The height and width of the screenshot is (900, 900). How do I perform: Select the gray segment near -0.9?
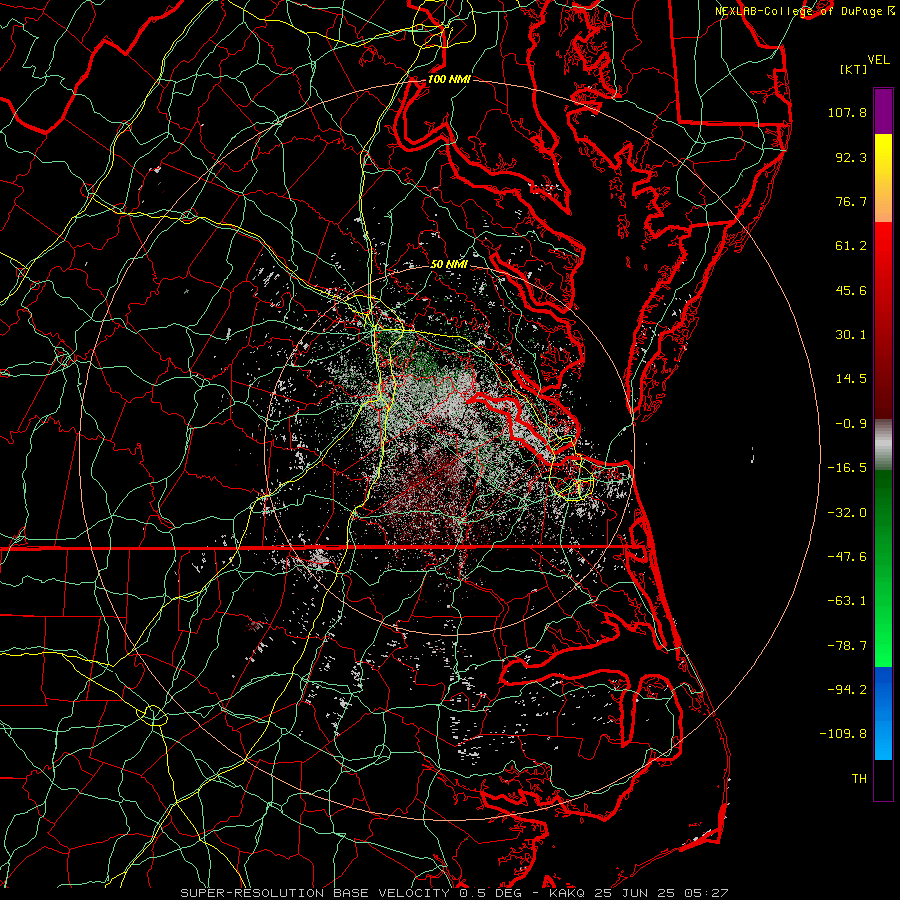[x=883, y=445]
